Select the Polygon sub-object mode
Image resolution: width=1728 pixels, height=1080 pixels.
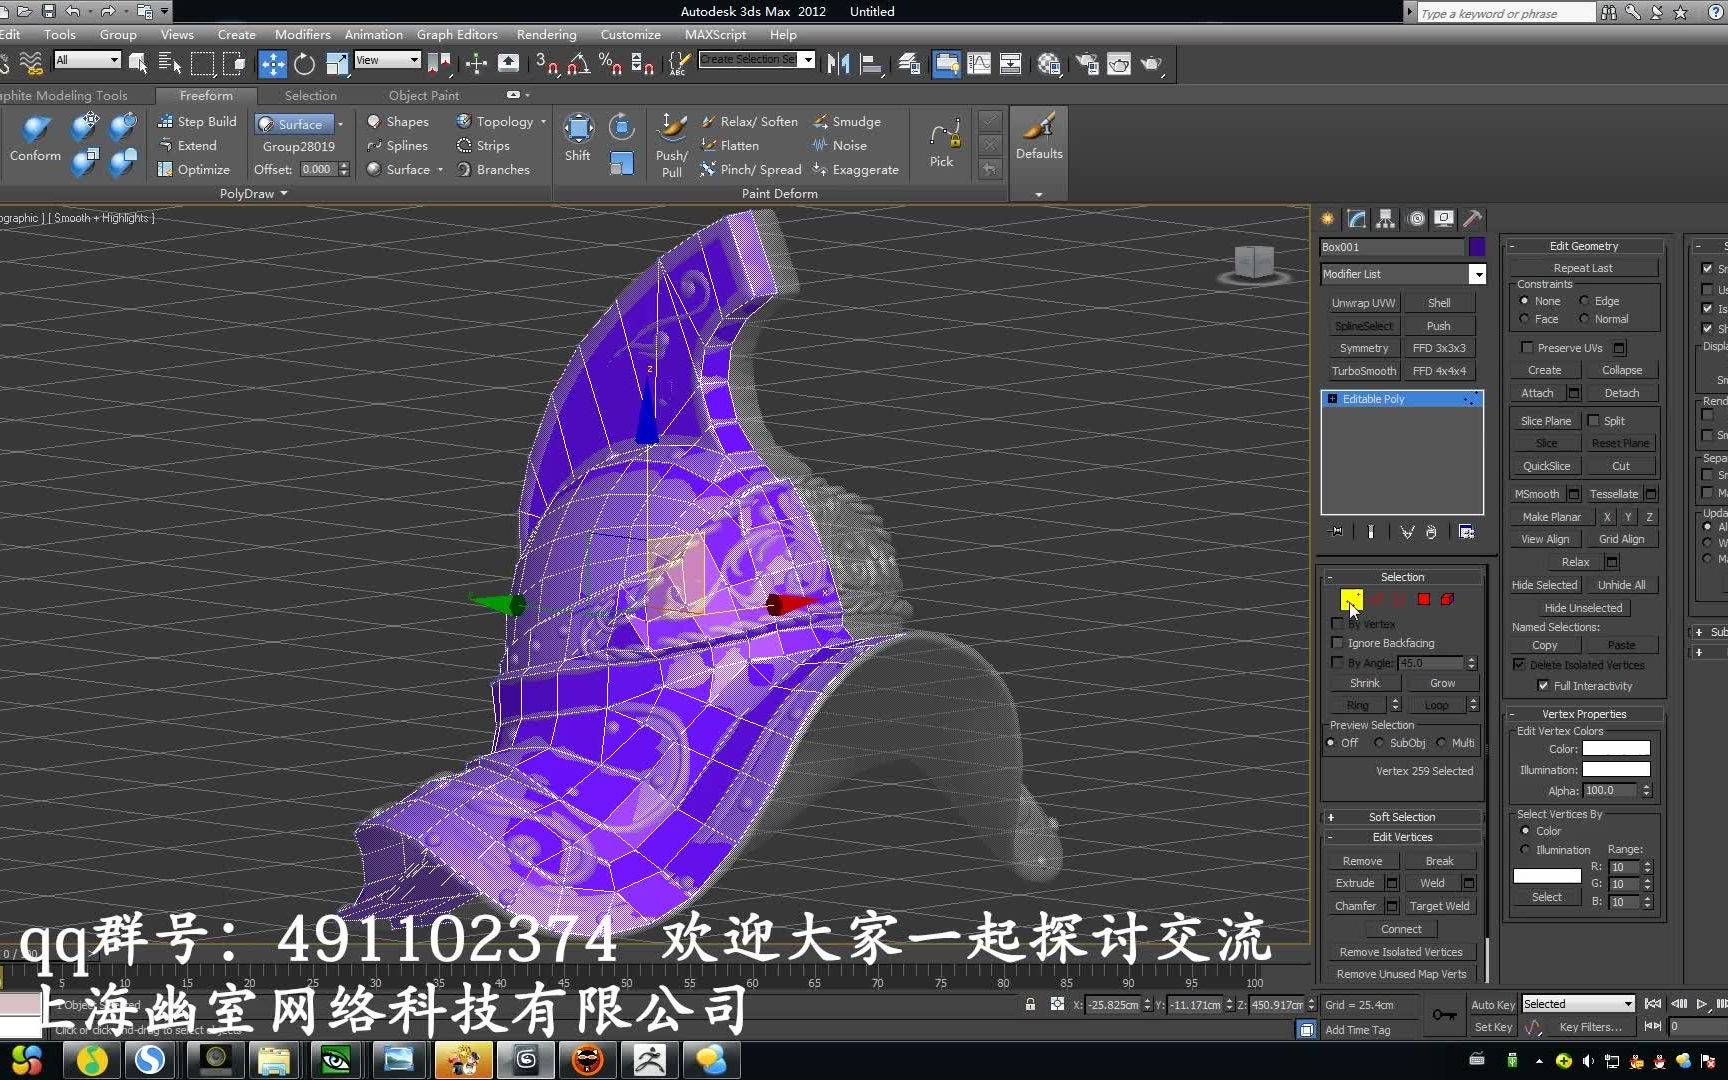(x=1423, y=600)
